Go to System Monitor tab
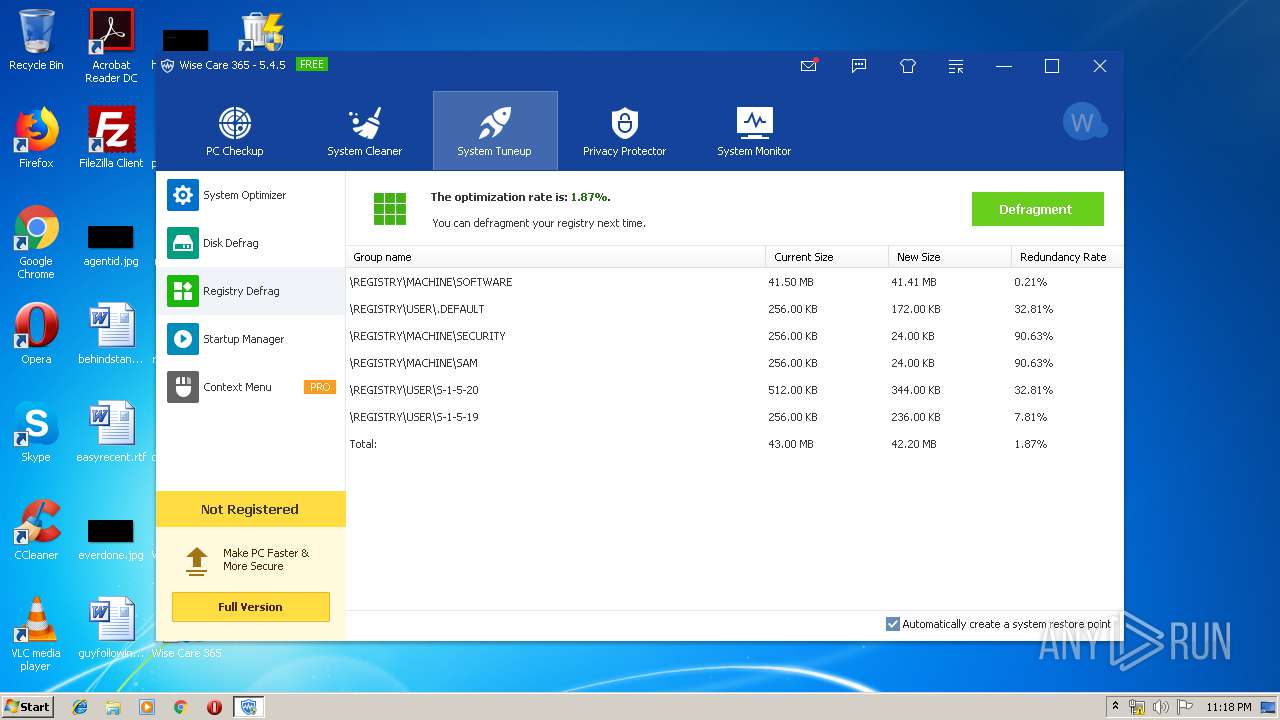The width and height of the screenshot is (1280, 720). [754, 131]
